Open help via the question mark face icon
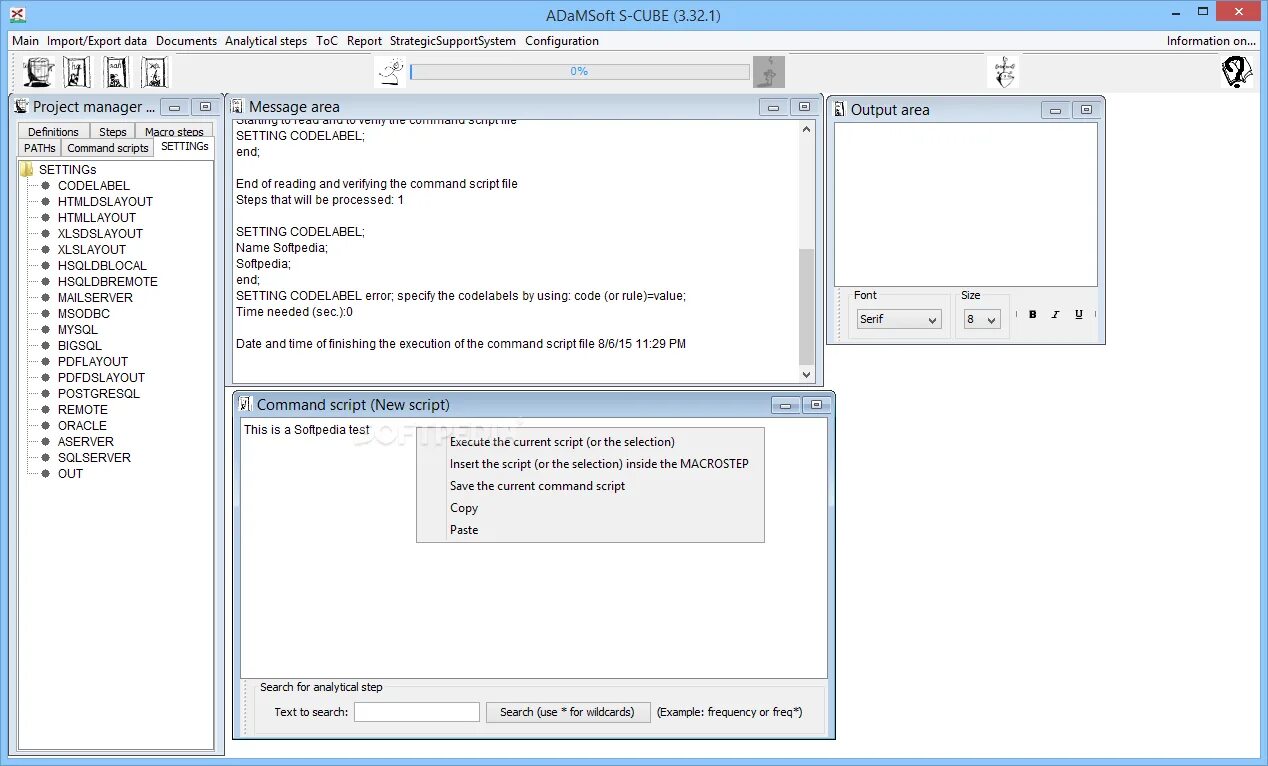The width and height of the screenshot is (1268, 766). (x=1237, y=72)
